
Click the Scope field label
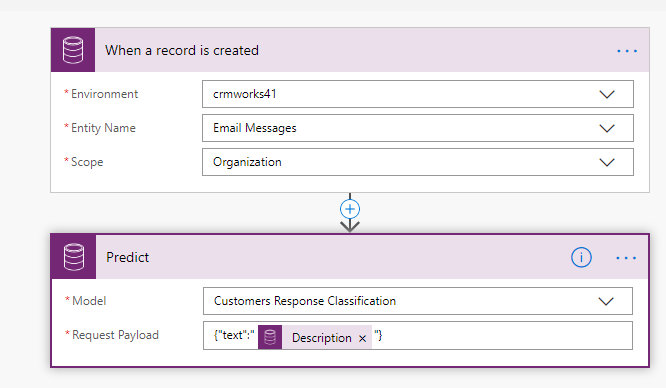87,162
